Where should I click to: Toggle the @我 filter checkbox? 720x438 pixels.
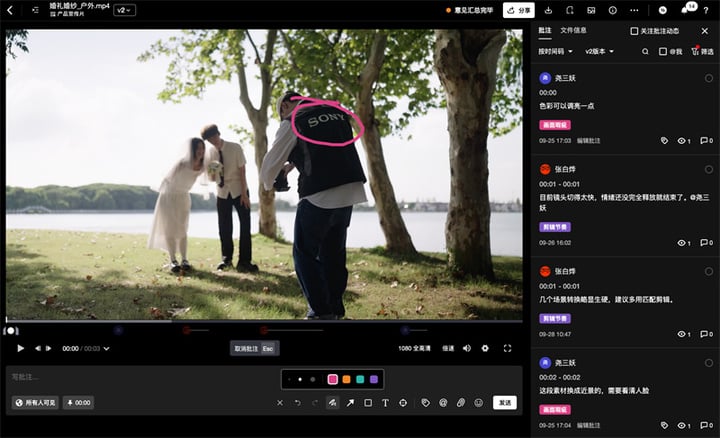click(x=663, y=51)
